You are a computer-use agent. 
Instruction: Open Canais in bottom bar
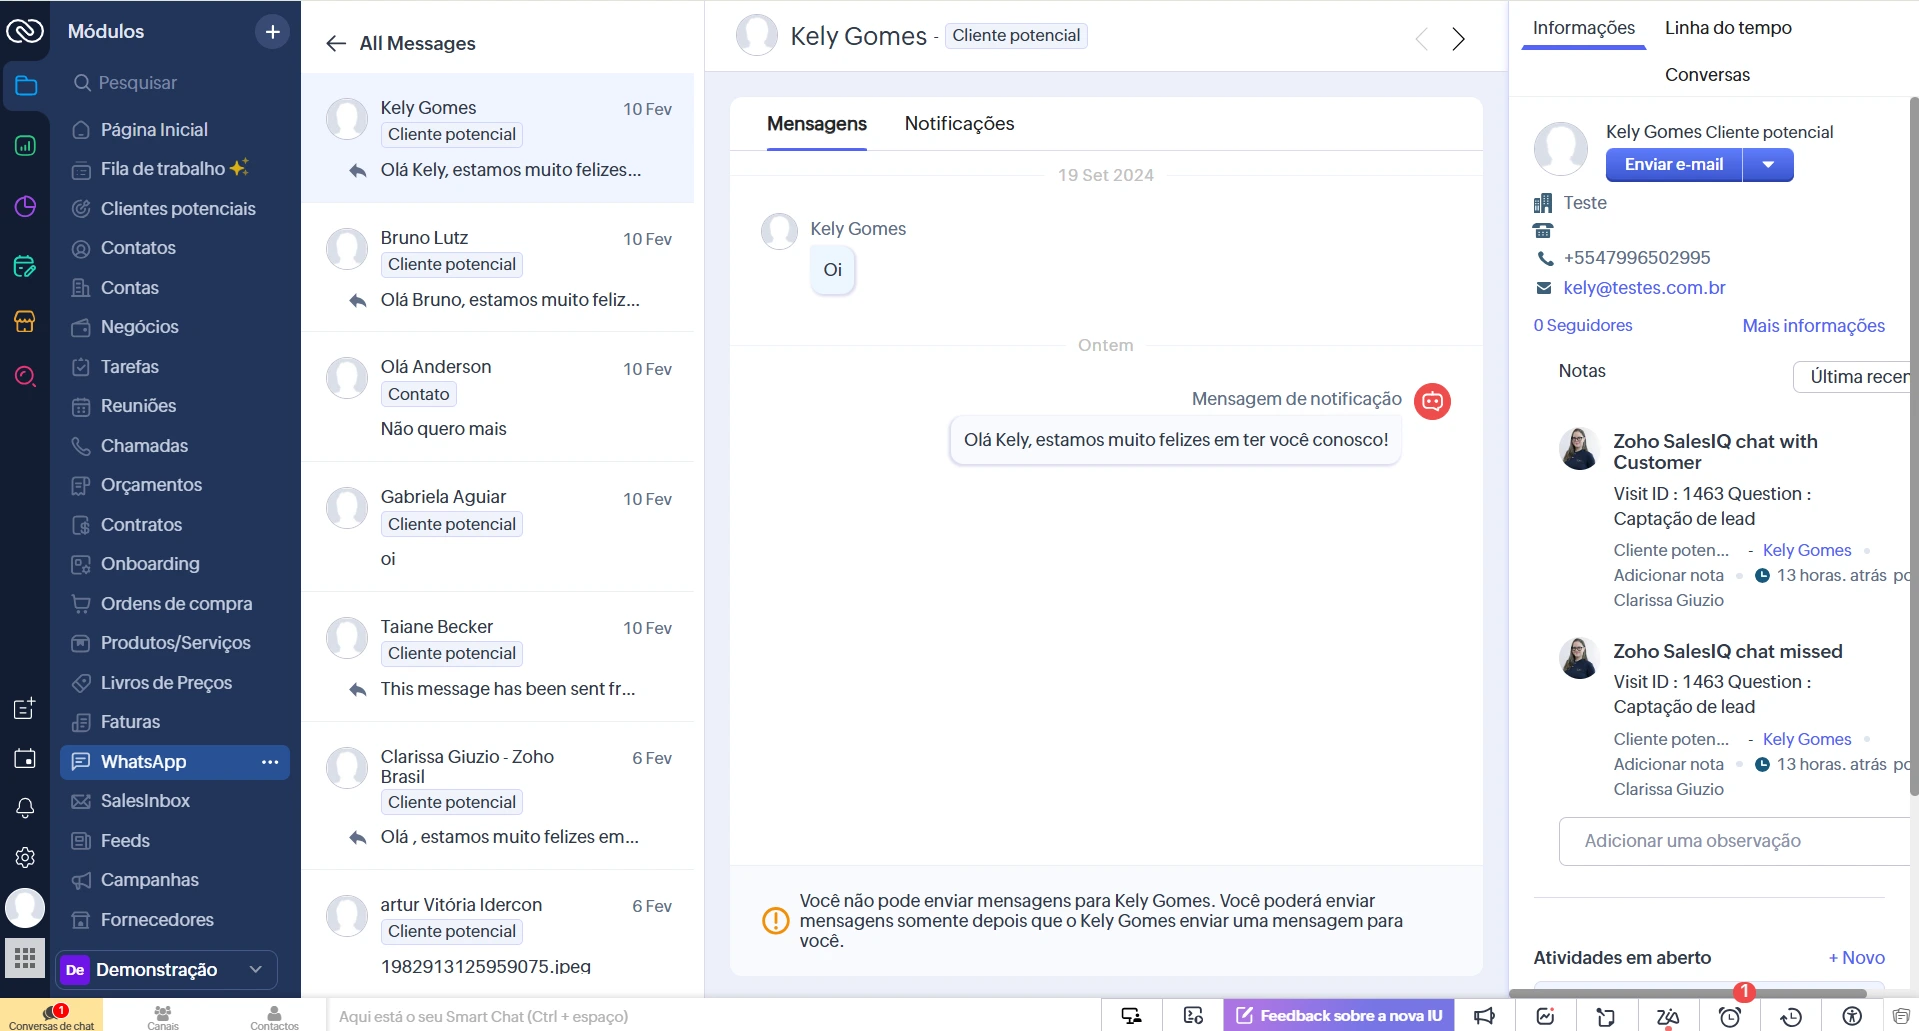[163, 1016]
